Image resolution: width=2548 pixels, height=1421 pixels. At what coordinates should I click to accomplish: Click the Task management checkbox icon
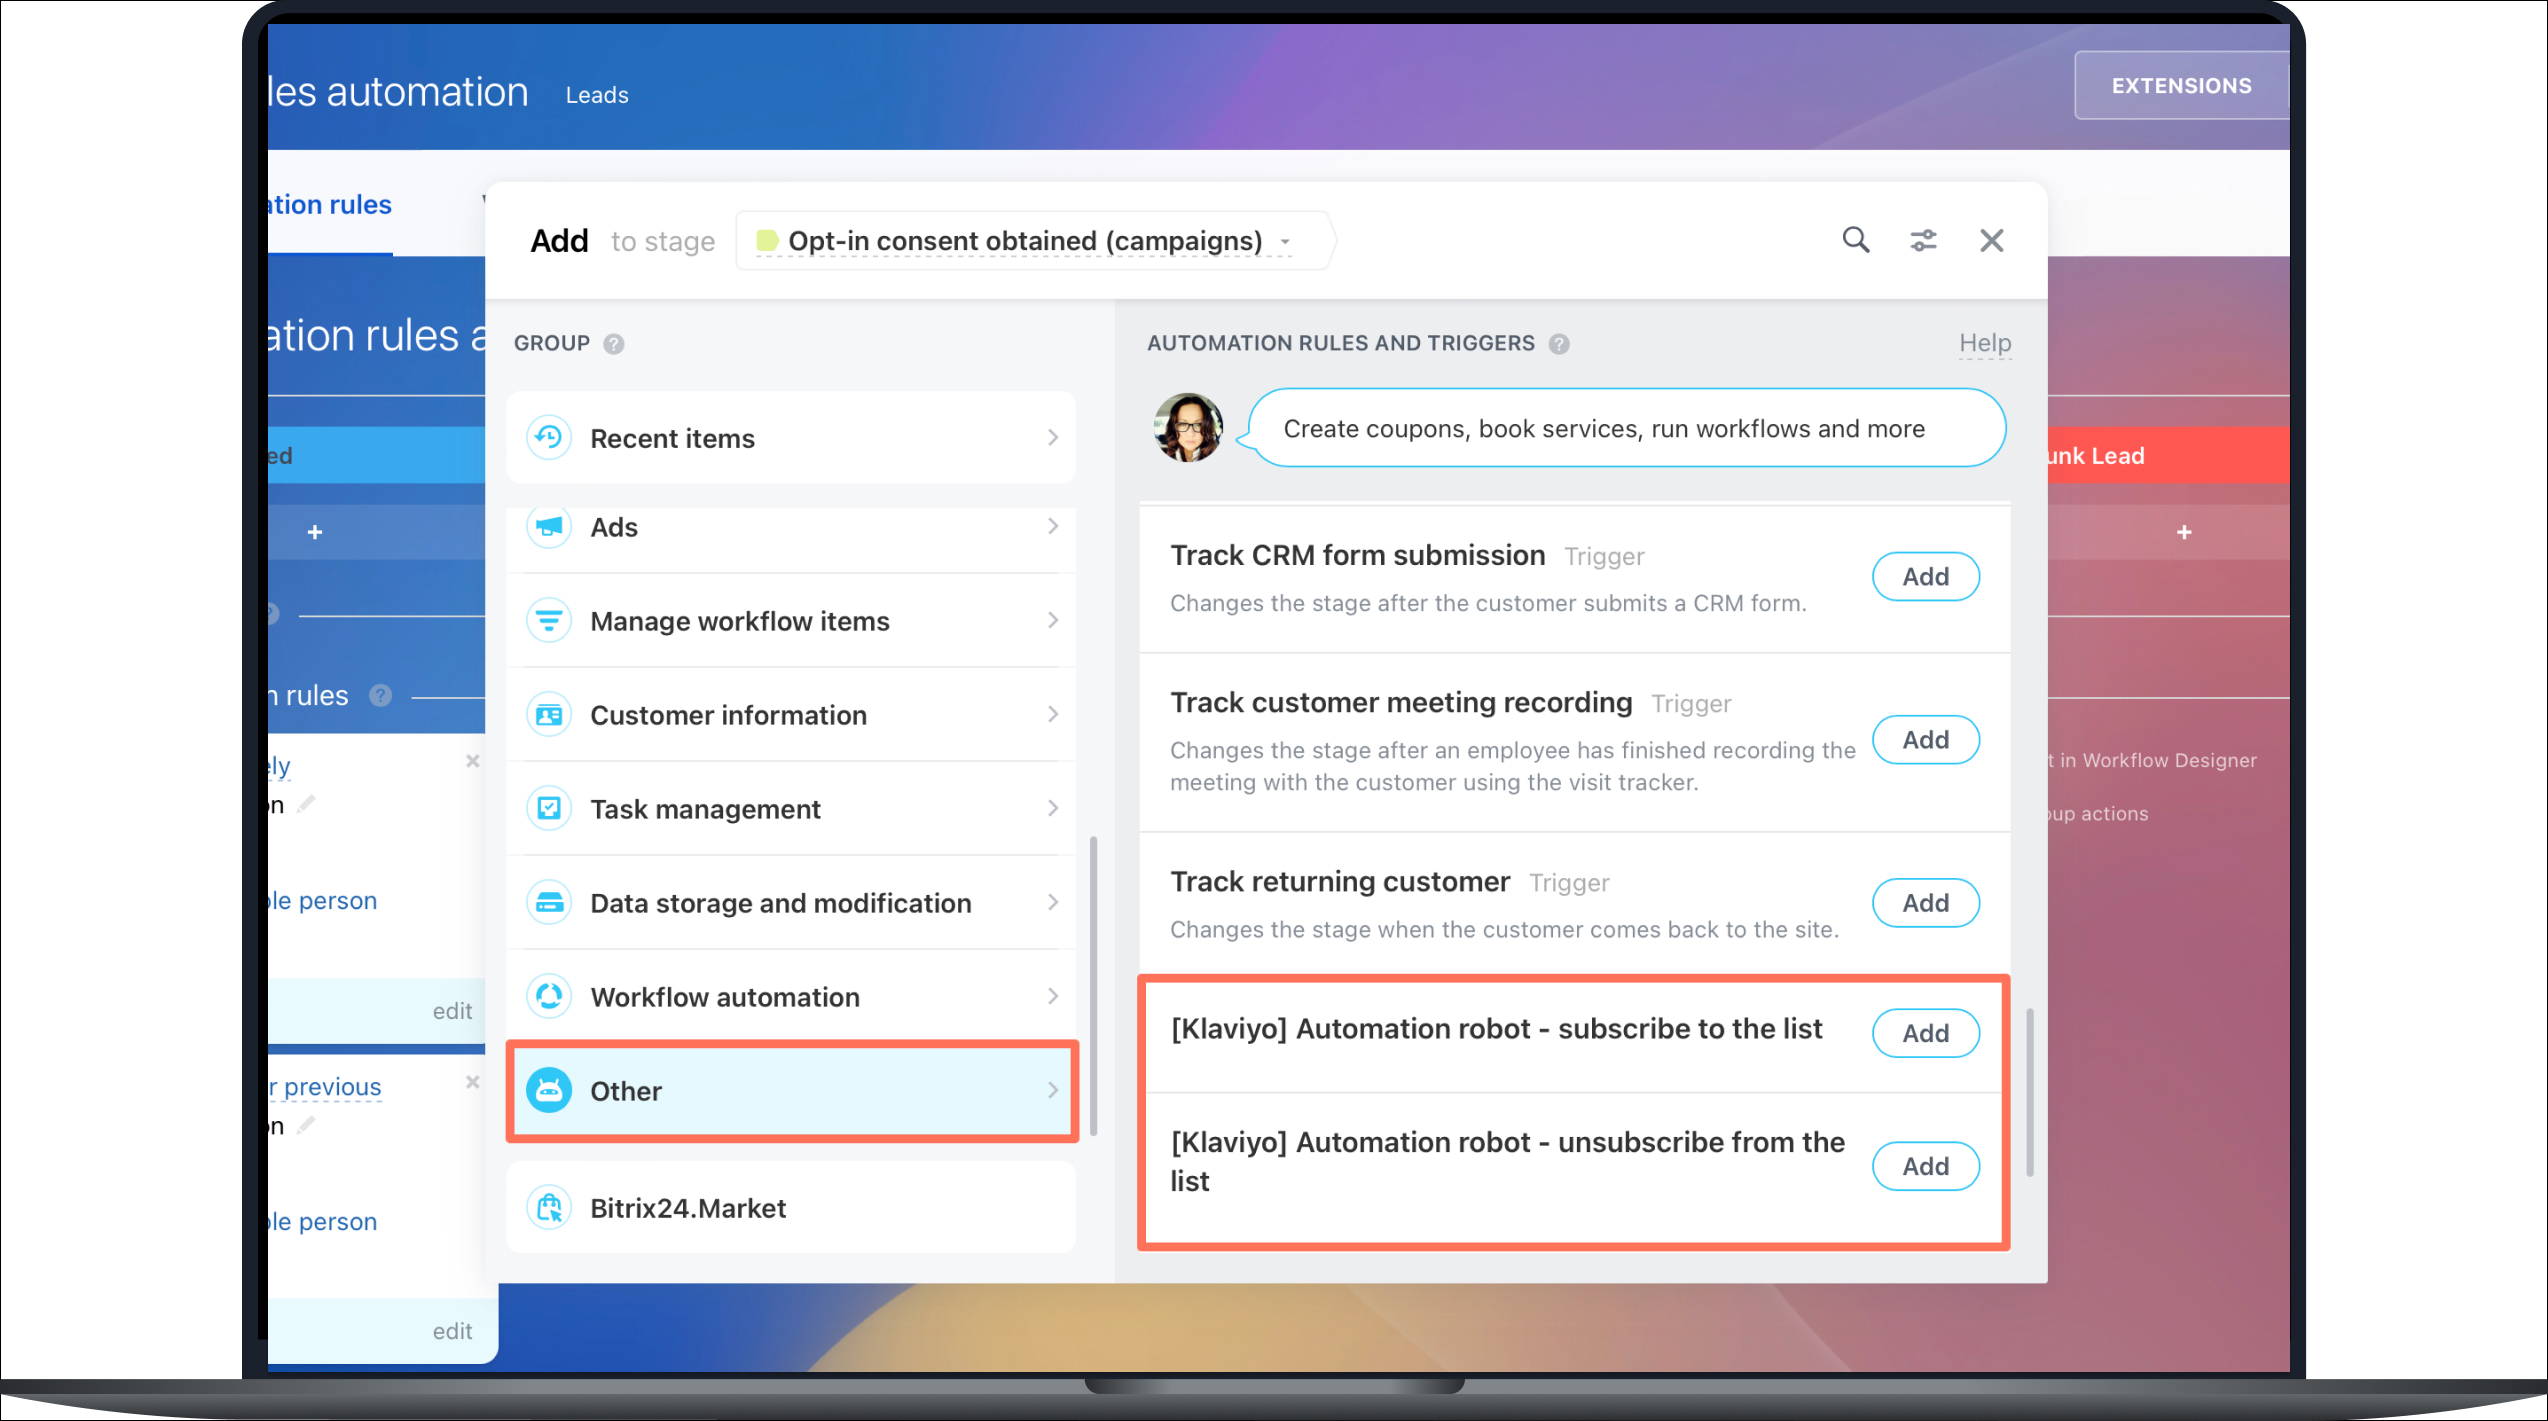(x=549, y=808)
